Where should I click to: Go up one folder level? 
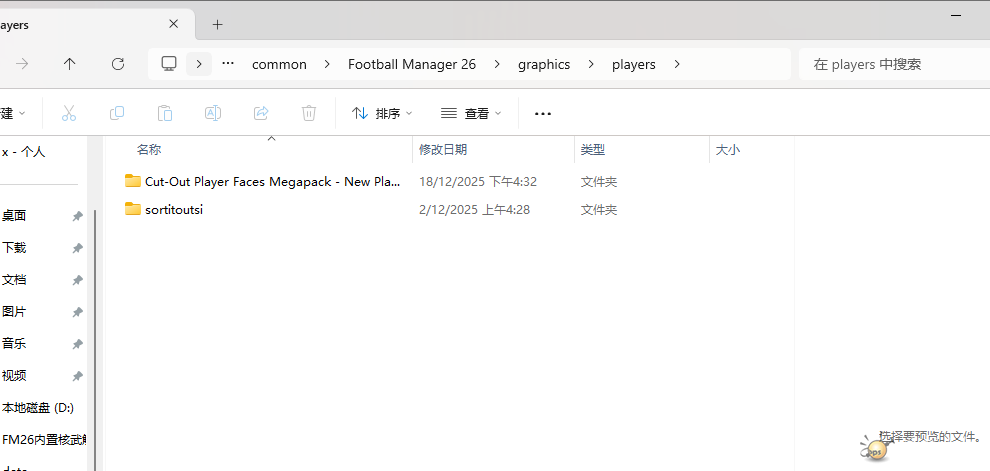(69, 64)
